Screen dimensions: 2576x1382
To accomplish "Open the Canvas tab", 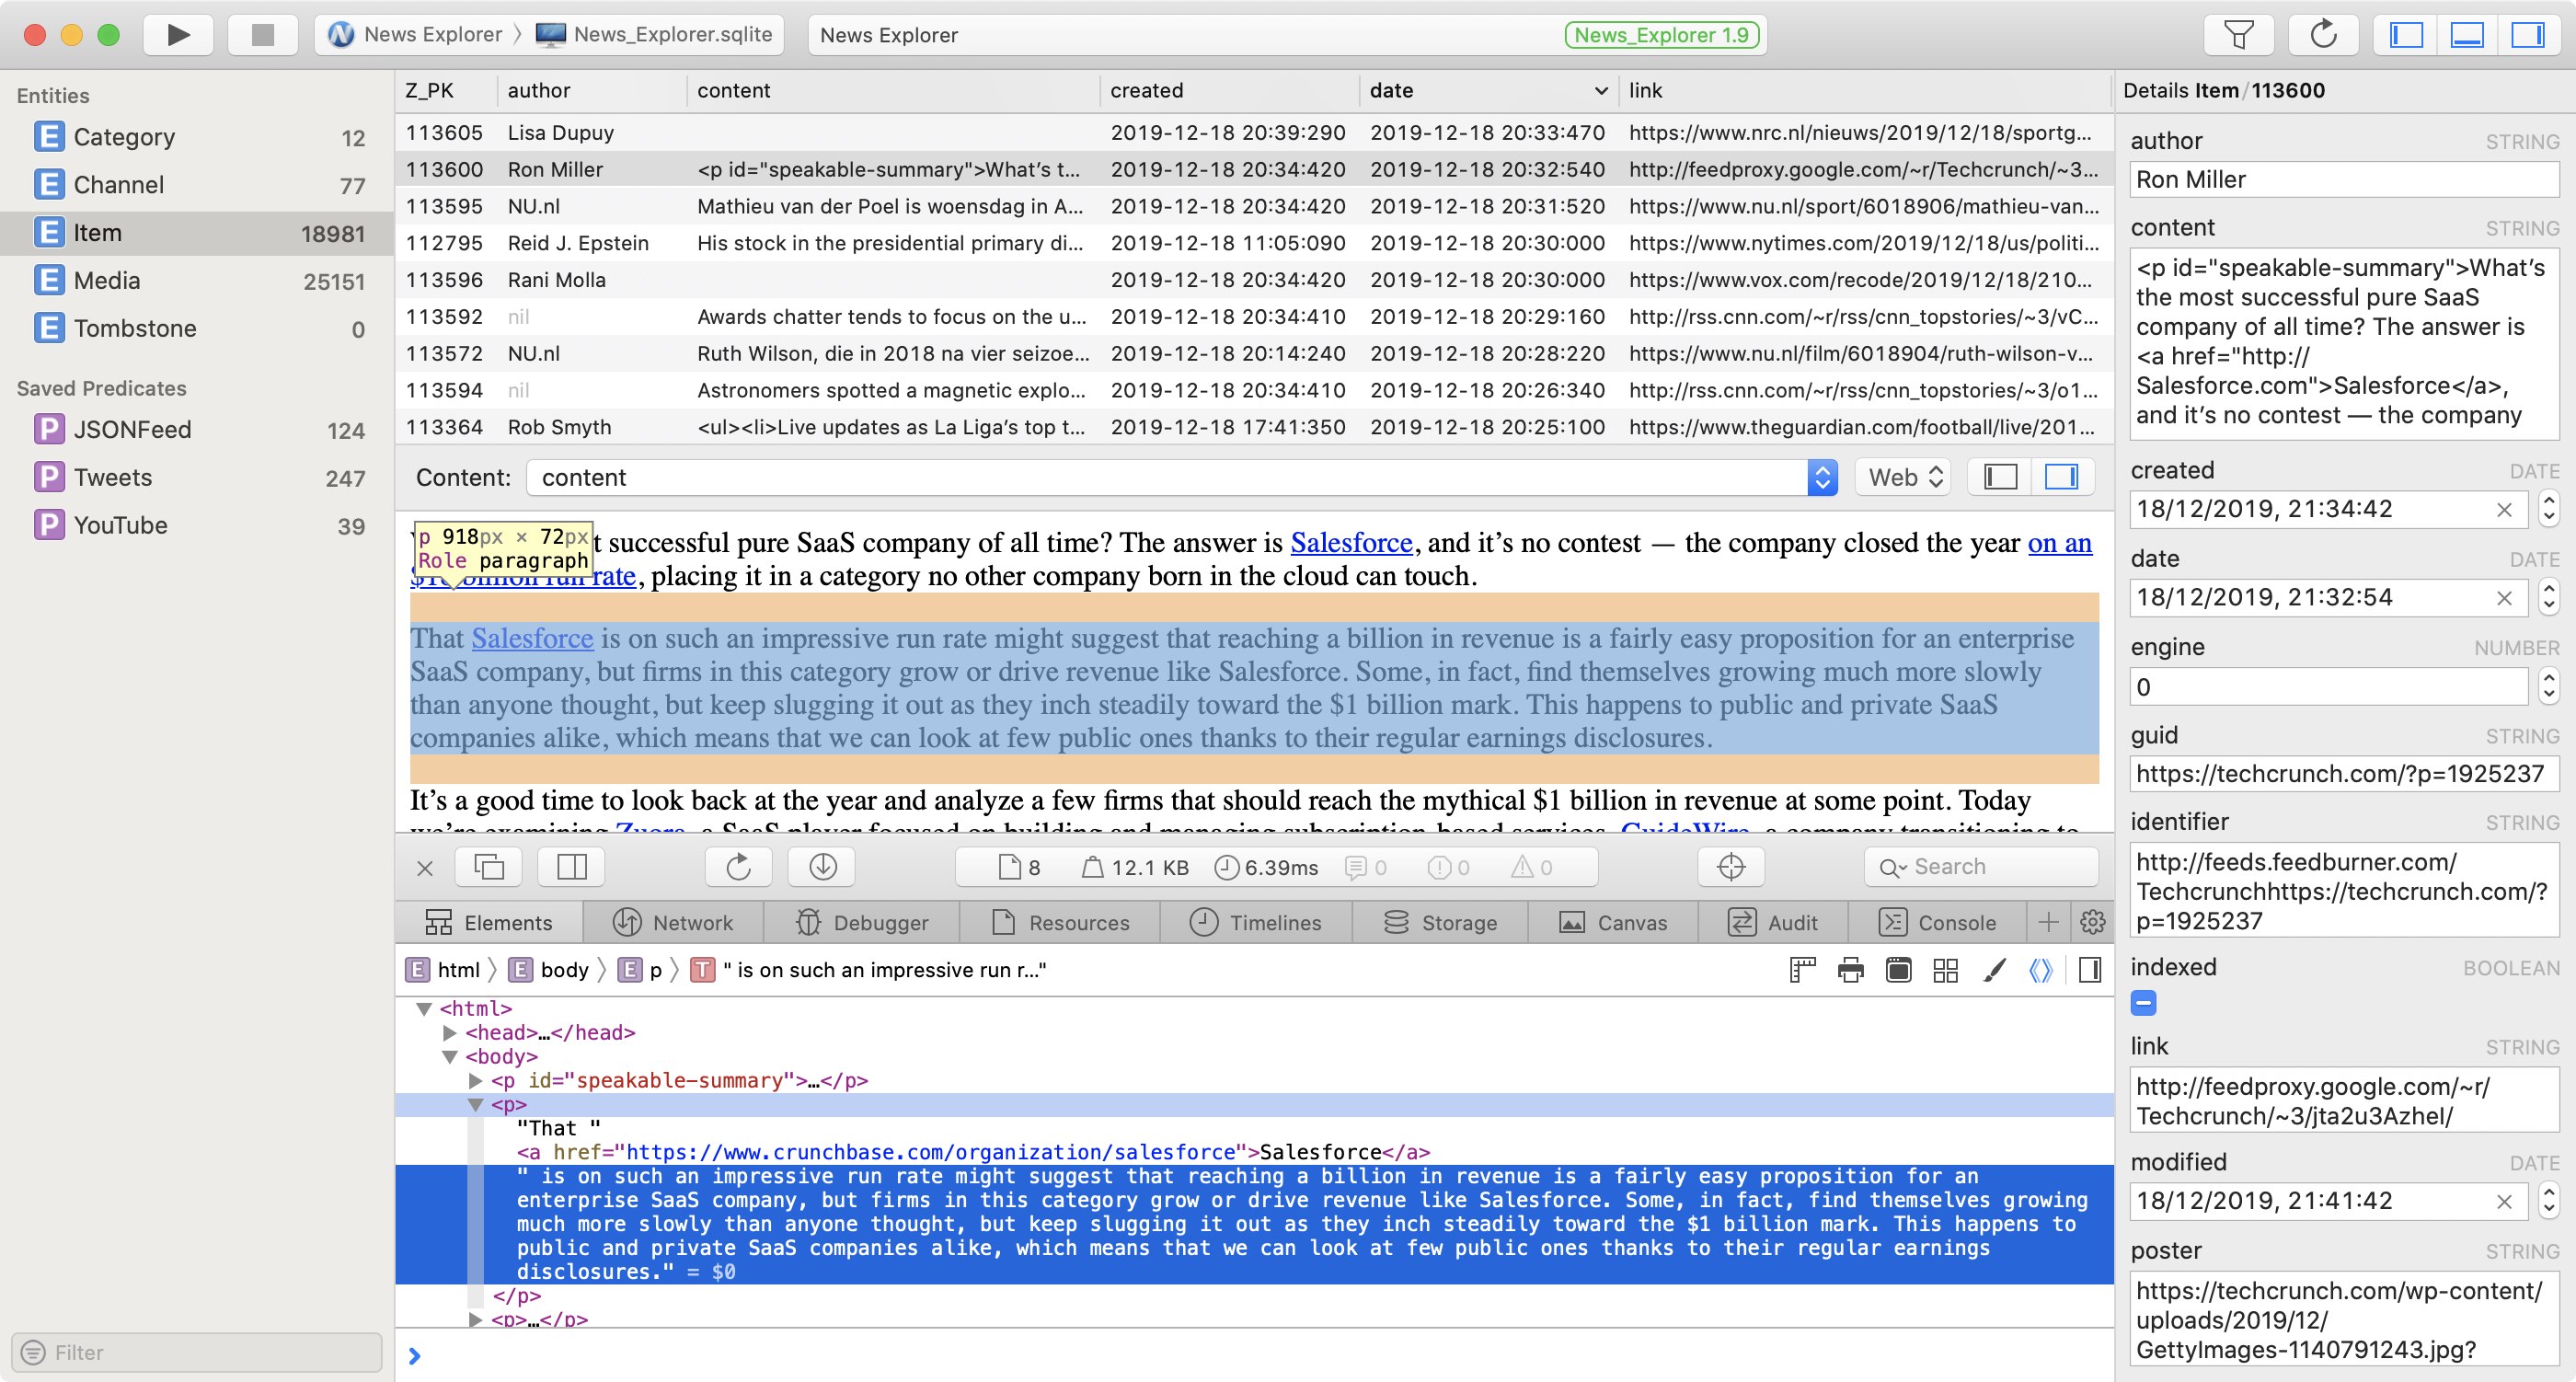I will point(1613,922).
